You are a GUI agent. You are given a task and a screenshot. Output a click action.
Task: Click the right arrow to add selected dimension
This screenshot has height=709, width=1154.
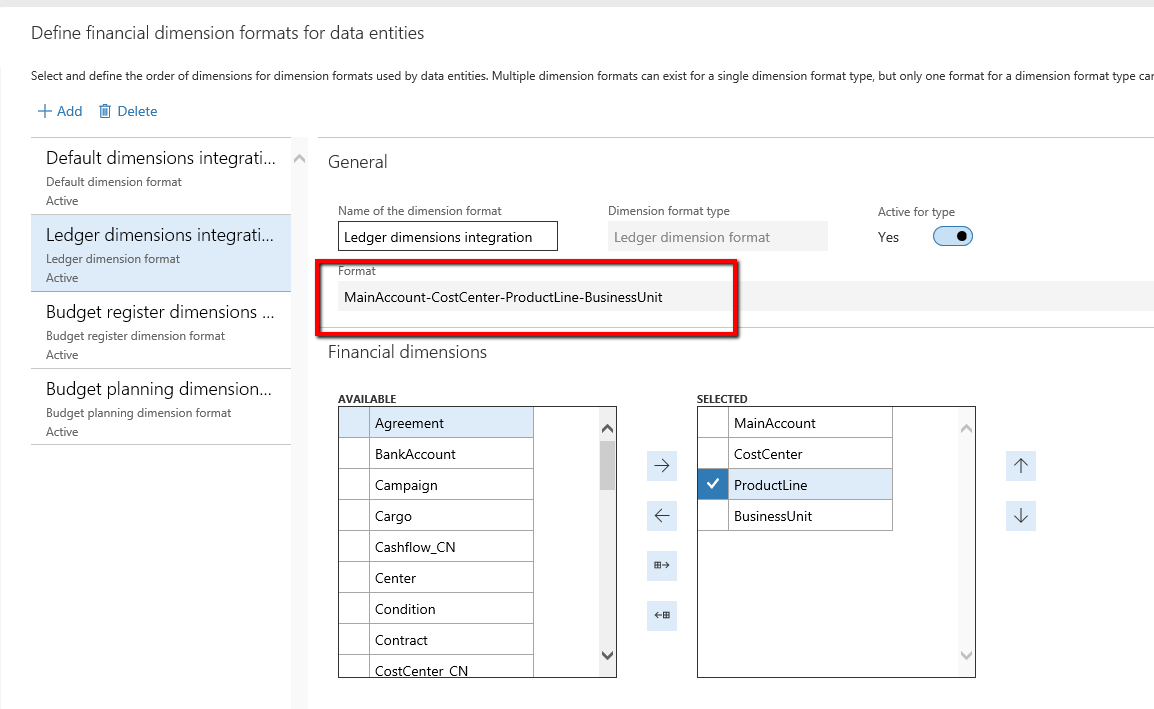pyautogui.click(x=661, y=465)
